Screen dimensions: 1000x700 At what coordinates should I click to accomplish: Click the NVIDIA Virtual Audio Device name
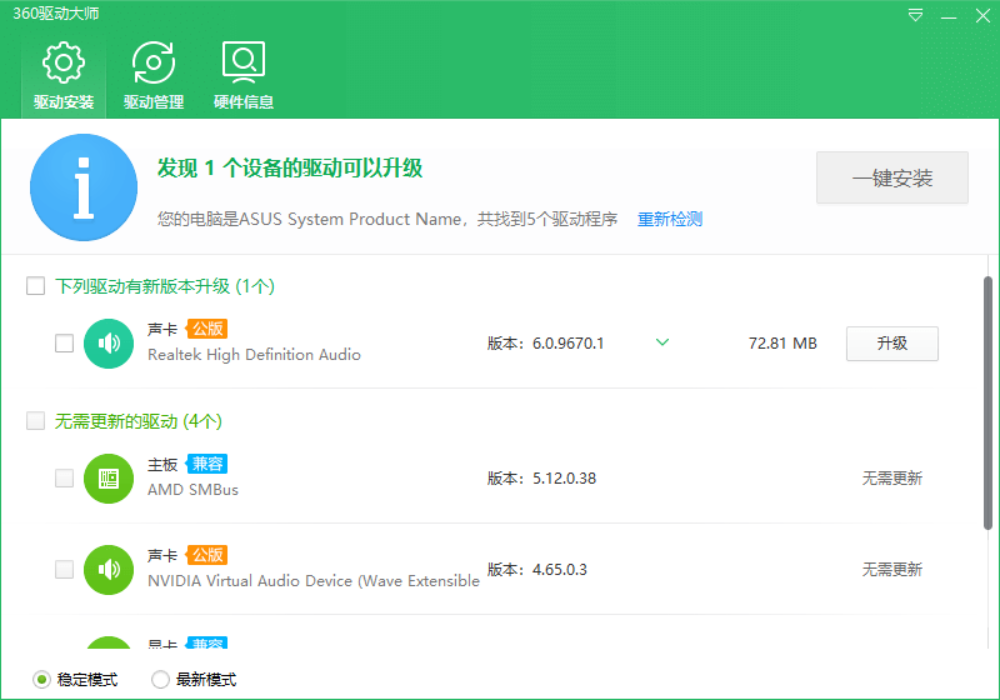pyautogui.click(x=313, y=581)
